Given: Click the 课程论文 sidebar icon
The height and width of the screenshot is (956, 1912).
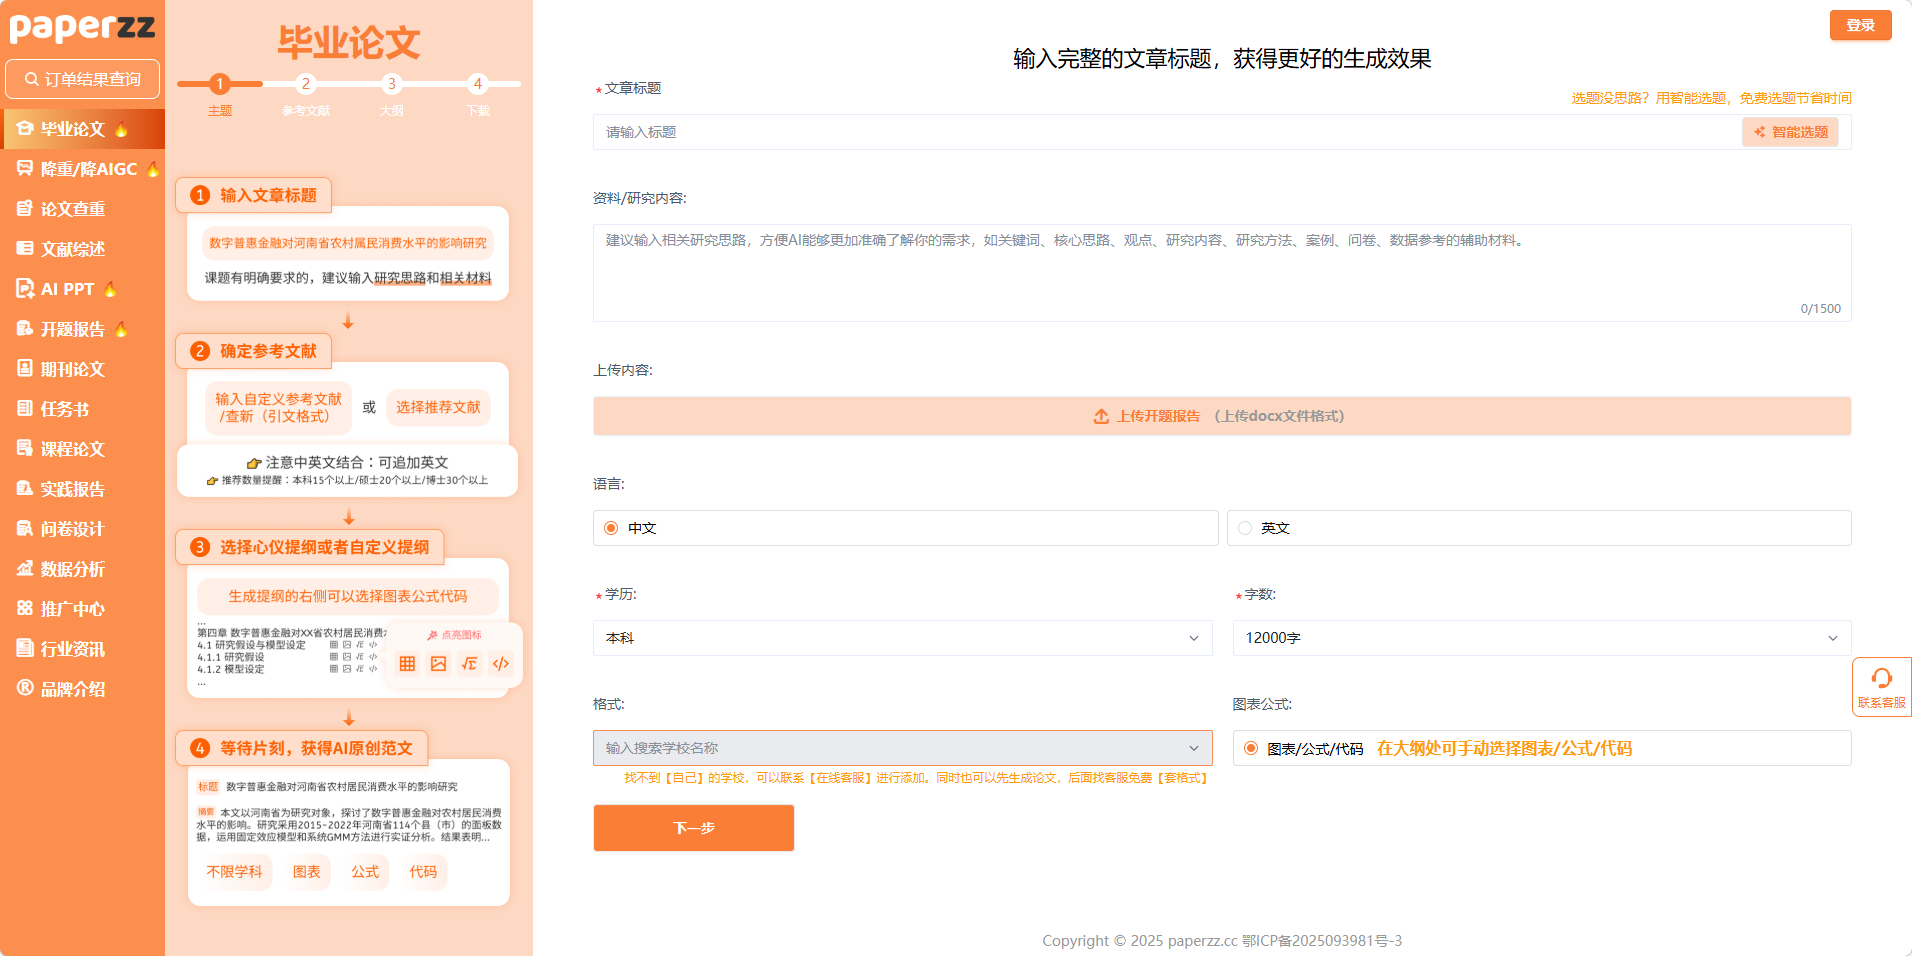Looking at the screenshot, I should [25, 448].
